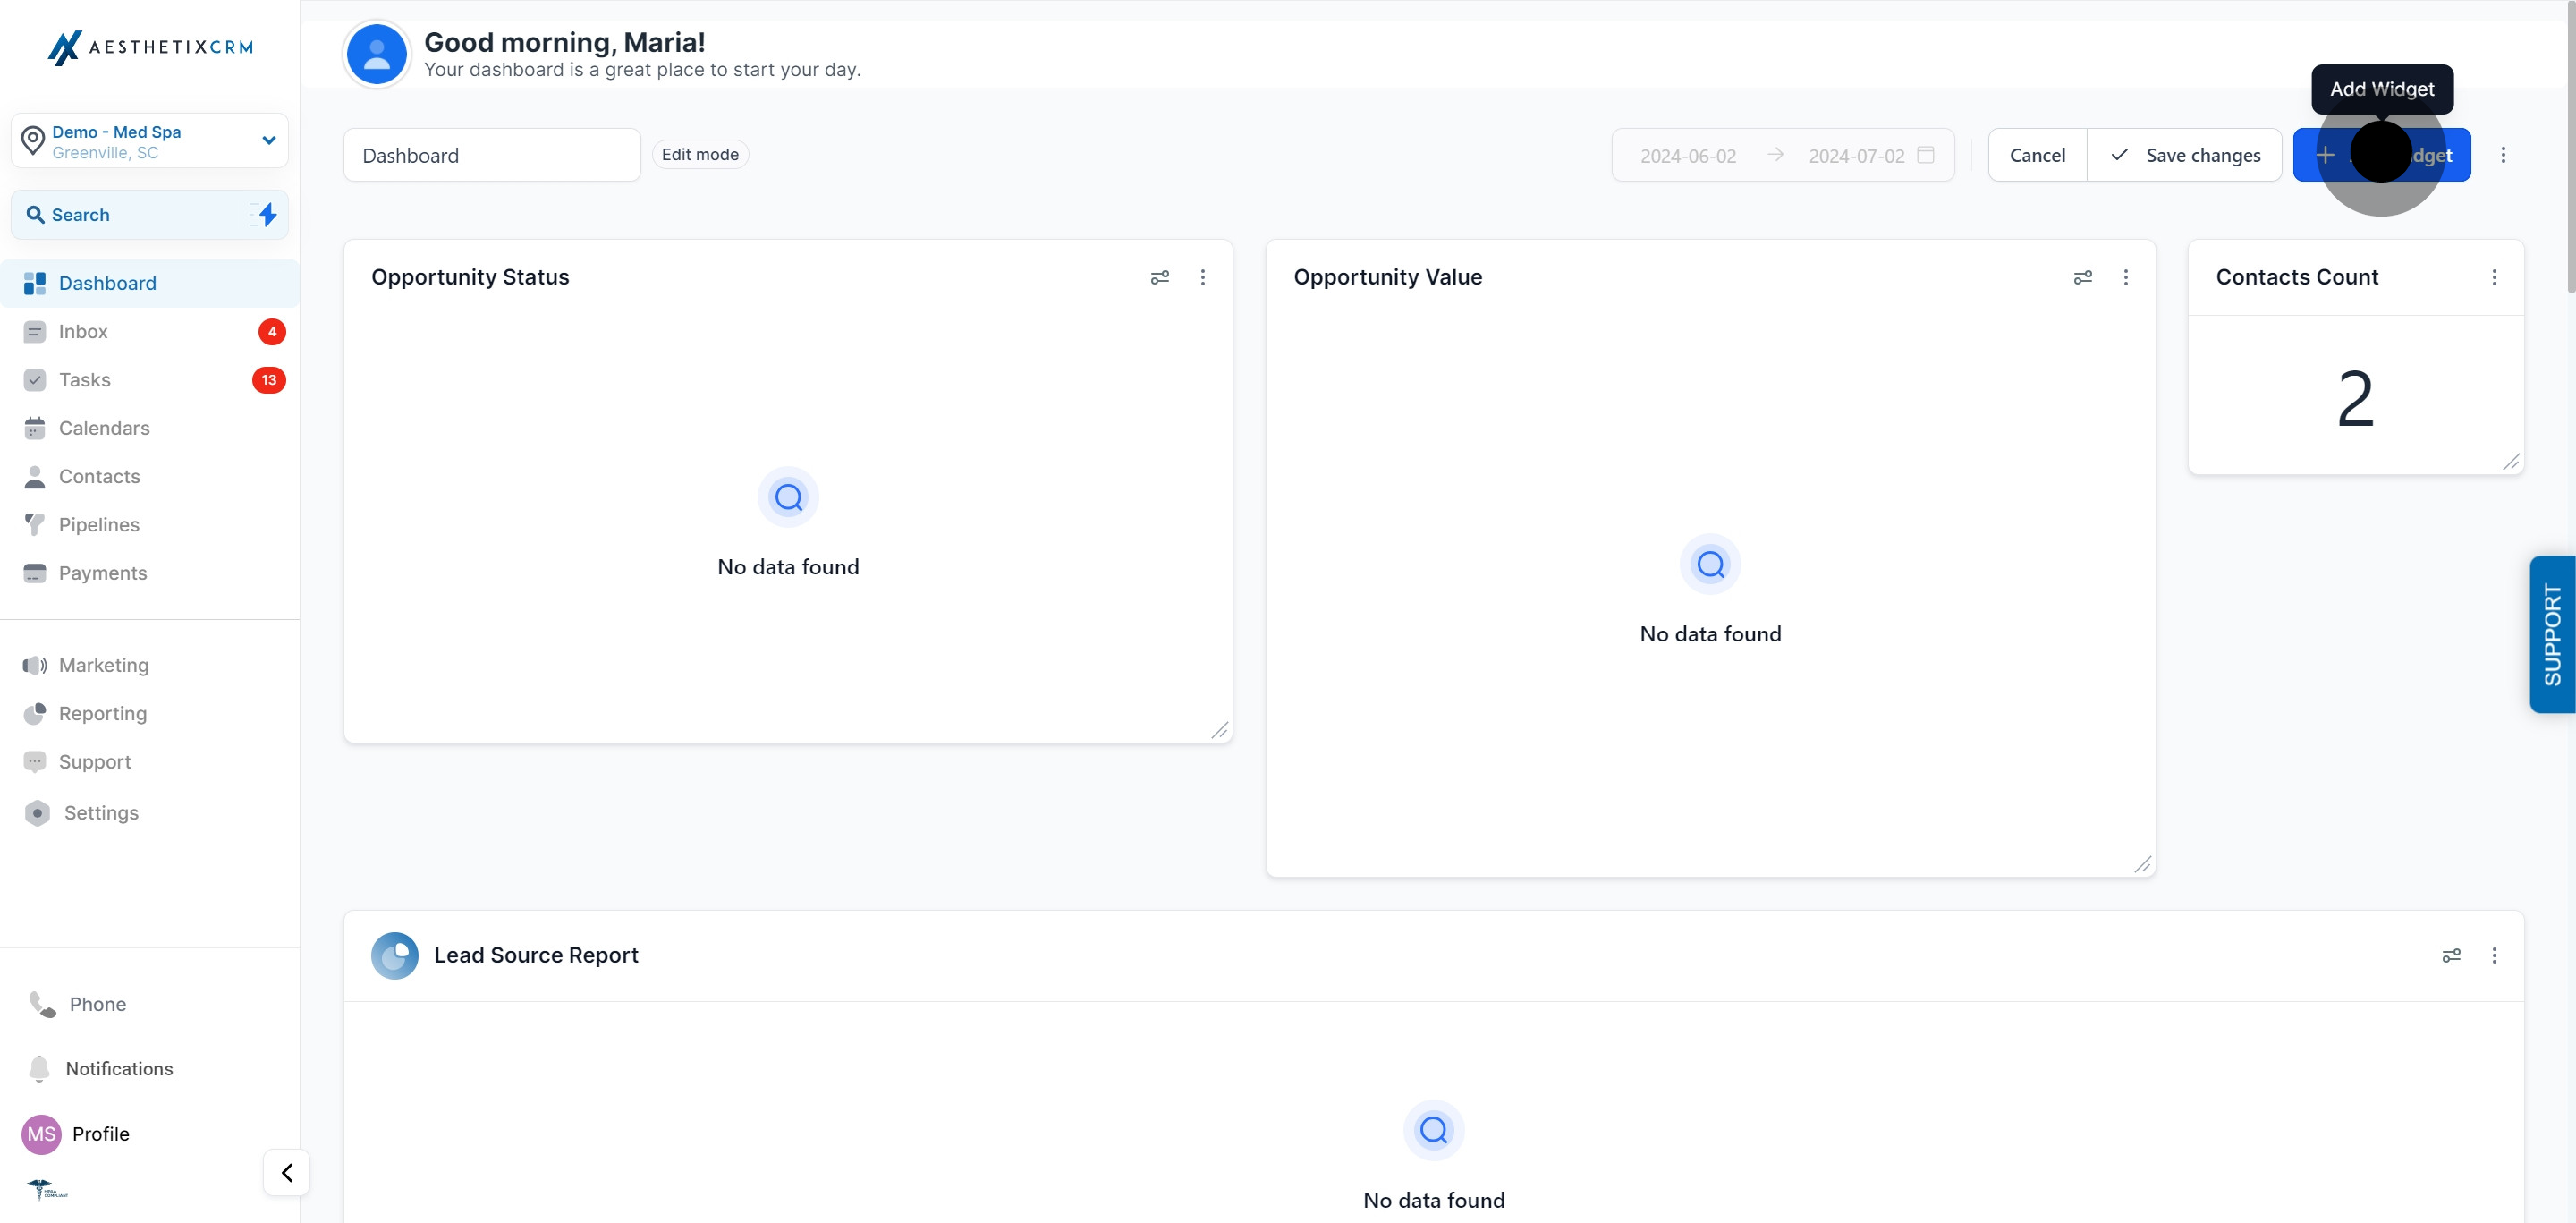
Task: Click the calendar icon in date range
Action: click(1925, 155)
